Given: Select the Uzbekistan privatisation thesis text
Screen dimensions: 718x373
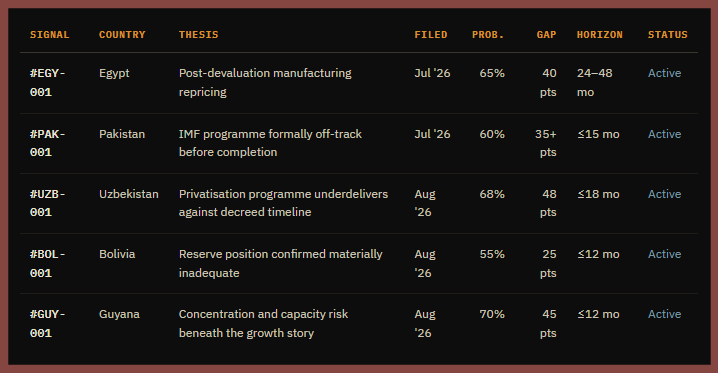Looking at the screenshot, I should [x=283, y=203].
